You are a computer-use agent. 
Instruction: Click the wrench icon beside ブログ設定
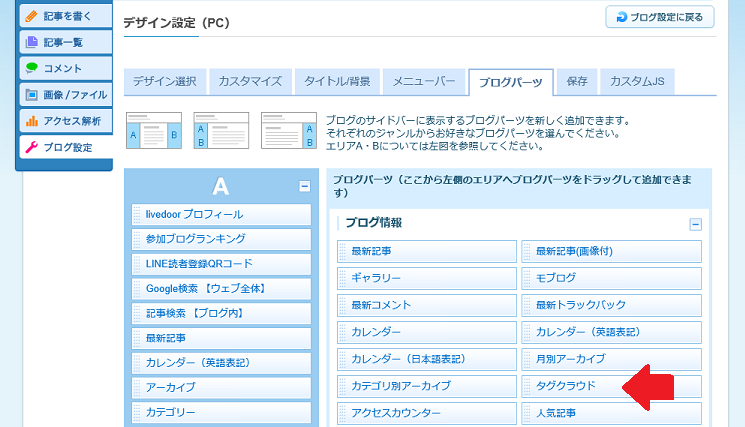31,147
